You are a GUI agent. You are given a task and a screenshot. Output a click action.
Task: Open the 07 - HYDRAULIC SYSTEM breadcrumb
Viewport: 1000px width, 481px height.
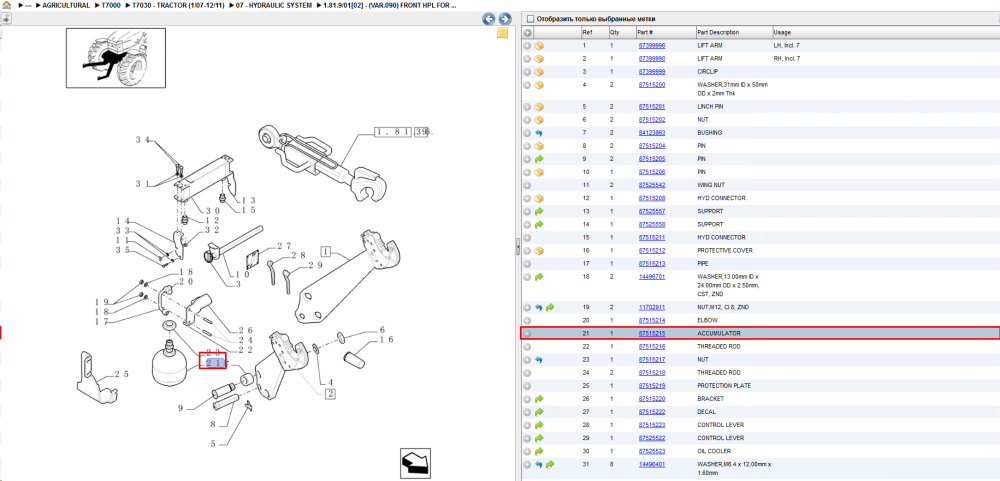(275, 5)
